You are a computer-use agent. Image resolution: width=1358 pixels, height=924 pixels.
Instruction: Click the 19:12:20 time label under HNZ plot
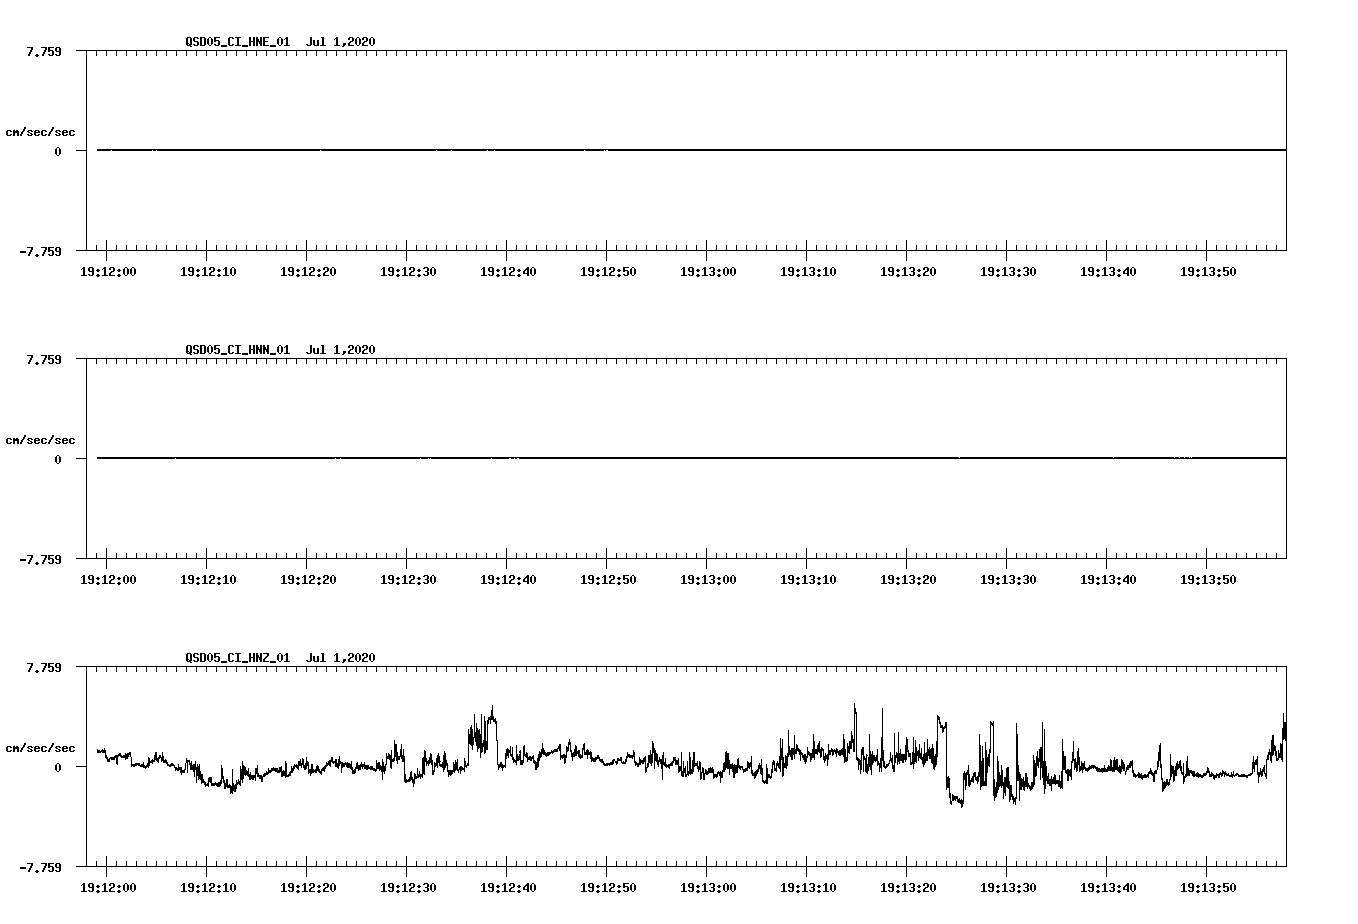308,887
